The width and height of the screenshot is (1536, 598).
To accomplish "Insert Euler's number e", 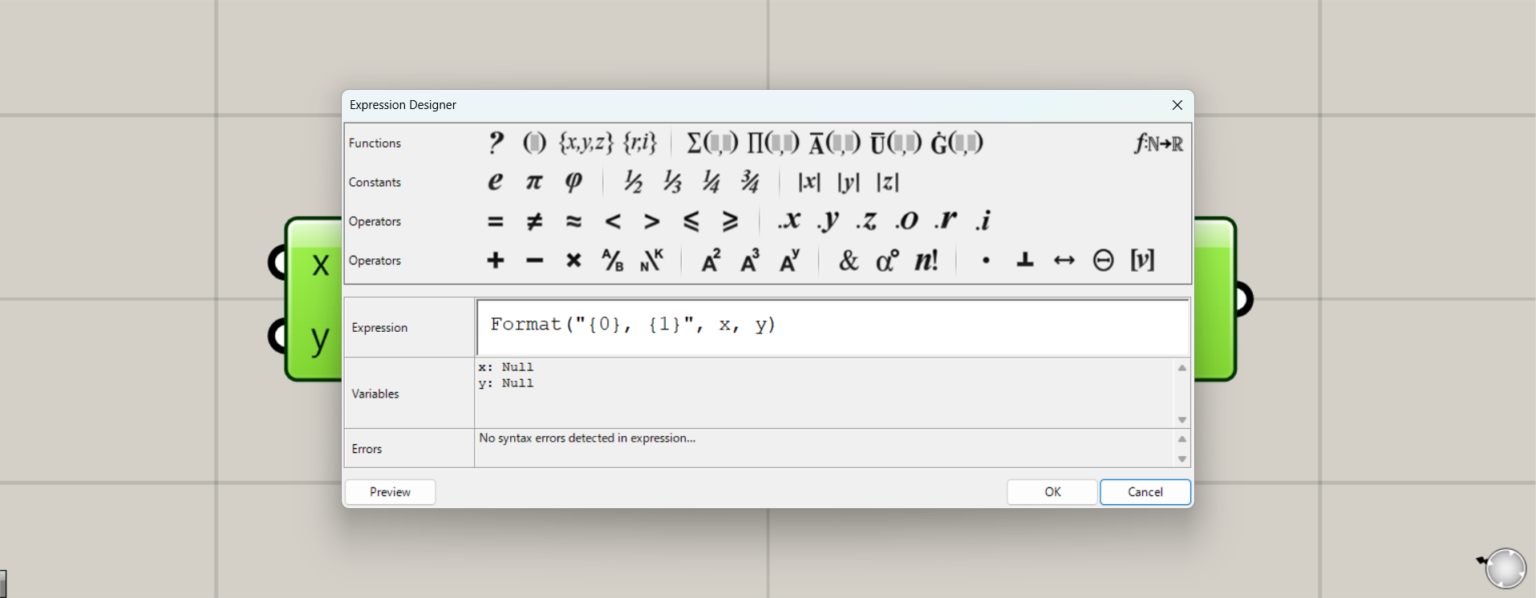I will 495,181.
